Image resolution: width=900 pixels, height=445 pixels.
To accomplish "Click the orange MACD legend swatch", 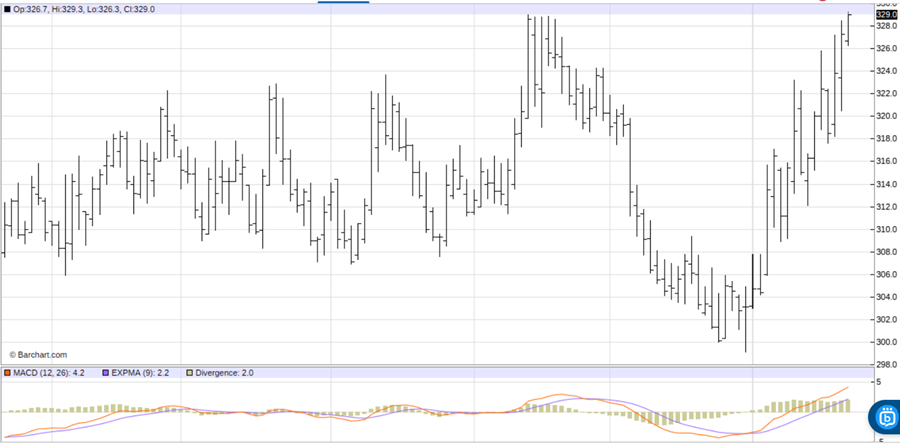I will pos(7,373).
